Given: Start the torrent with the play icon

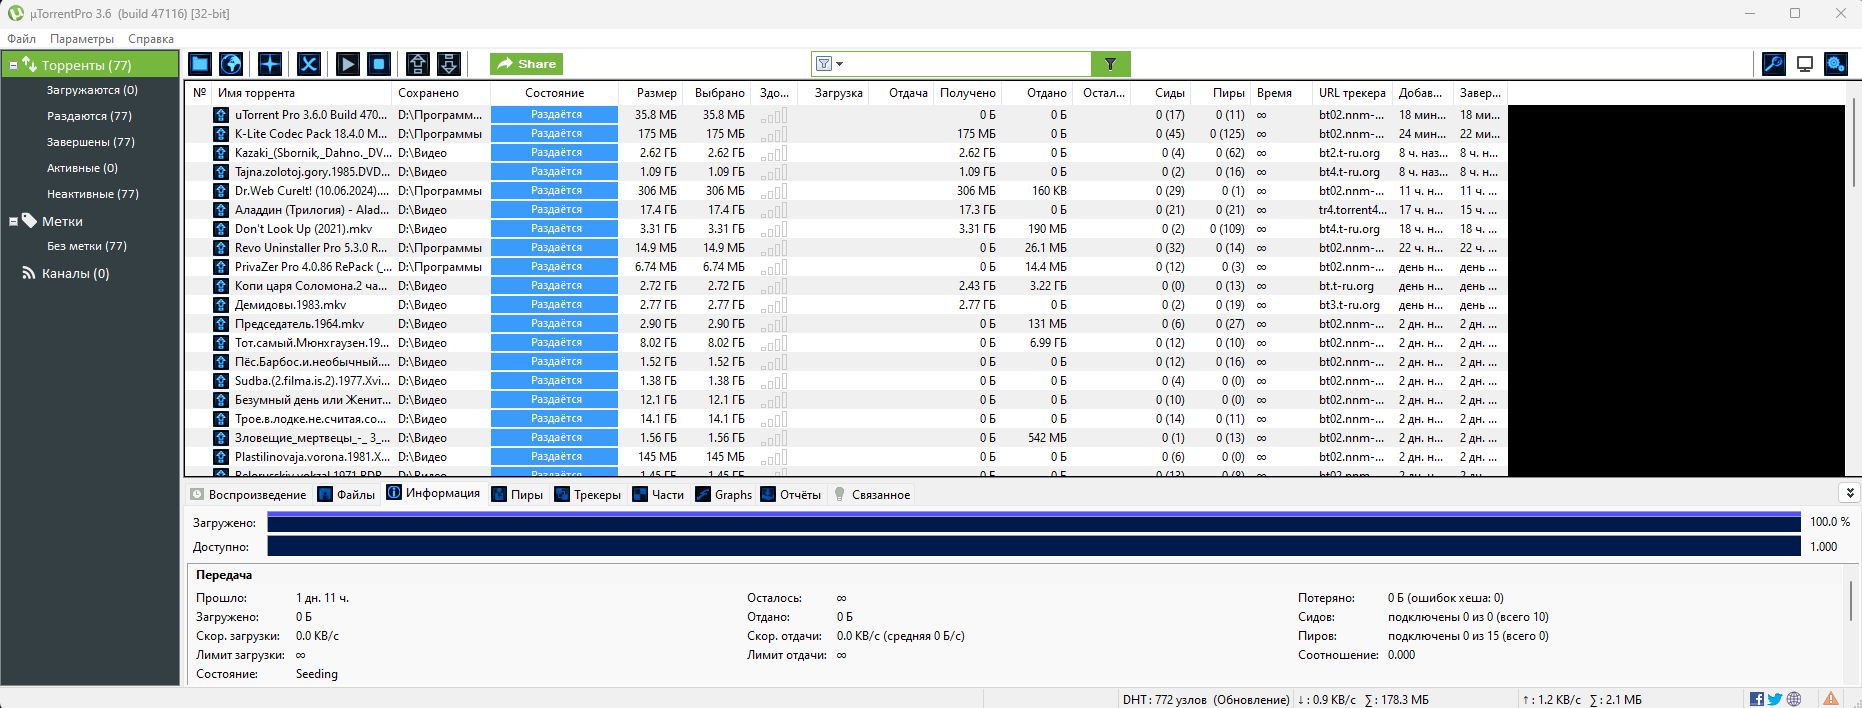Looking at the screenshot, I should click(348, 64).
